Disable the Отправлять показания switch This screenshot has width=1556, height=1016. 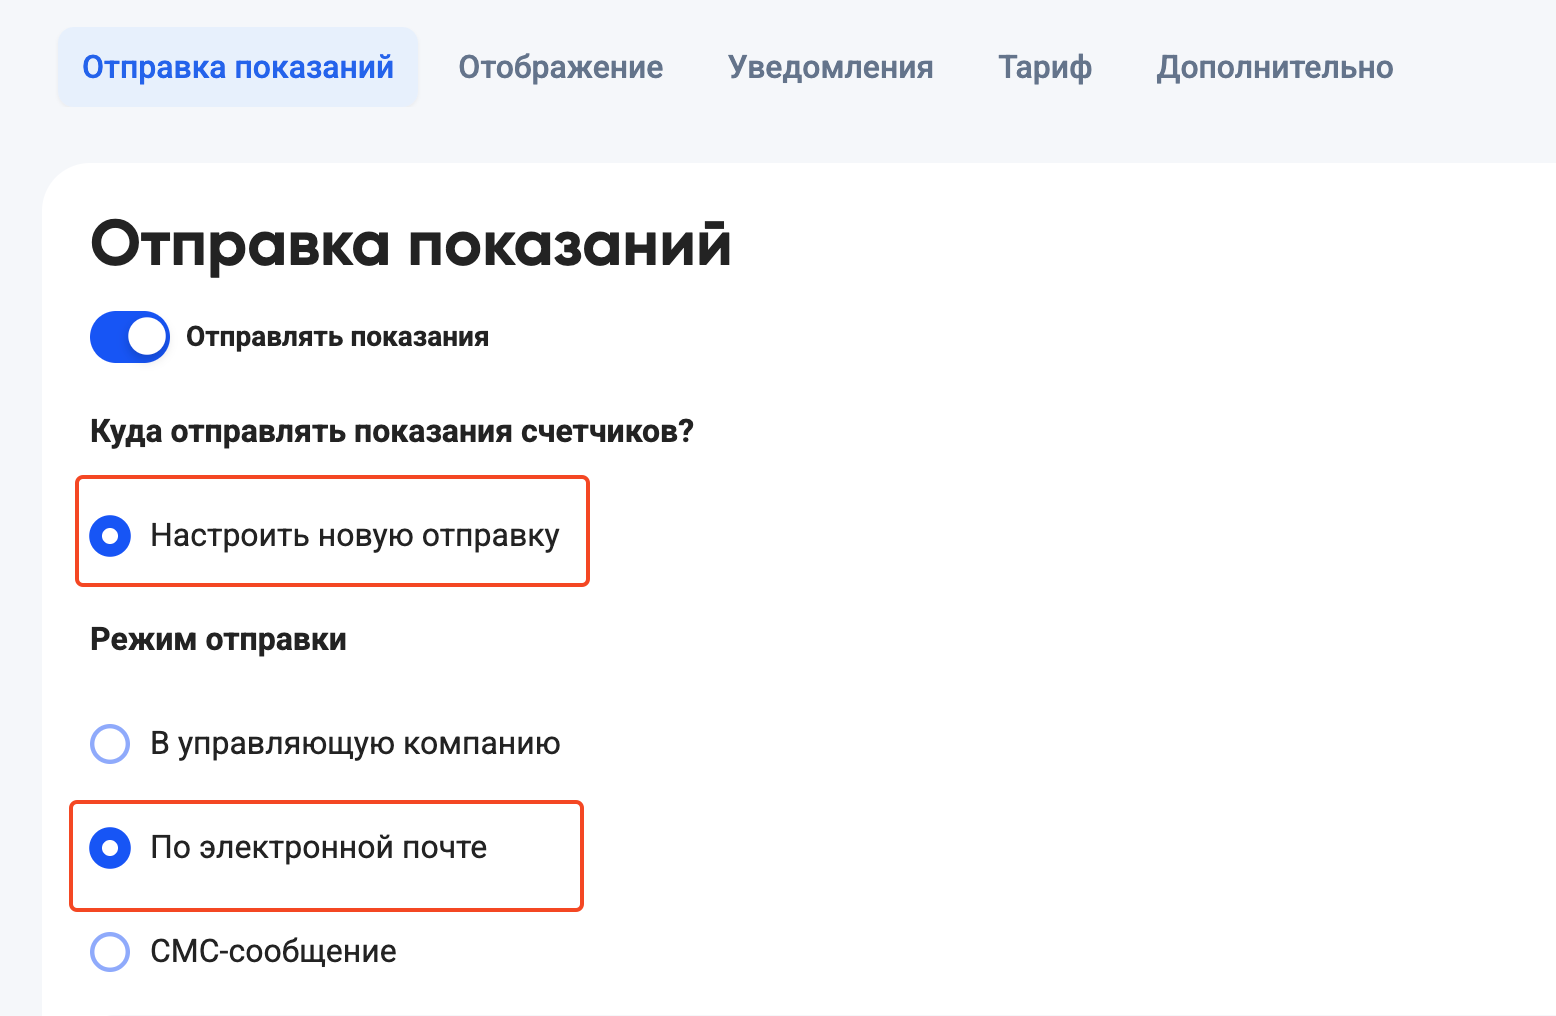[x=130, y=337]
